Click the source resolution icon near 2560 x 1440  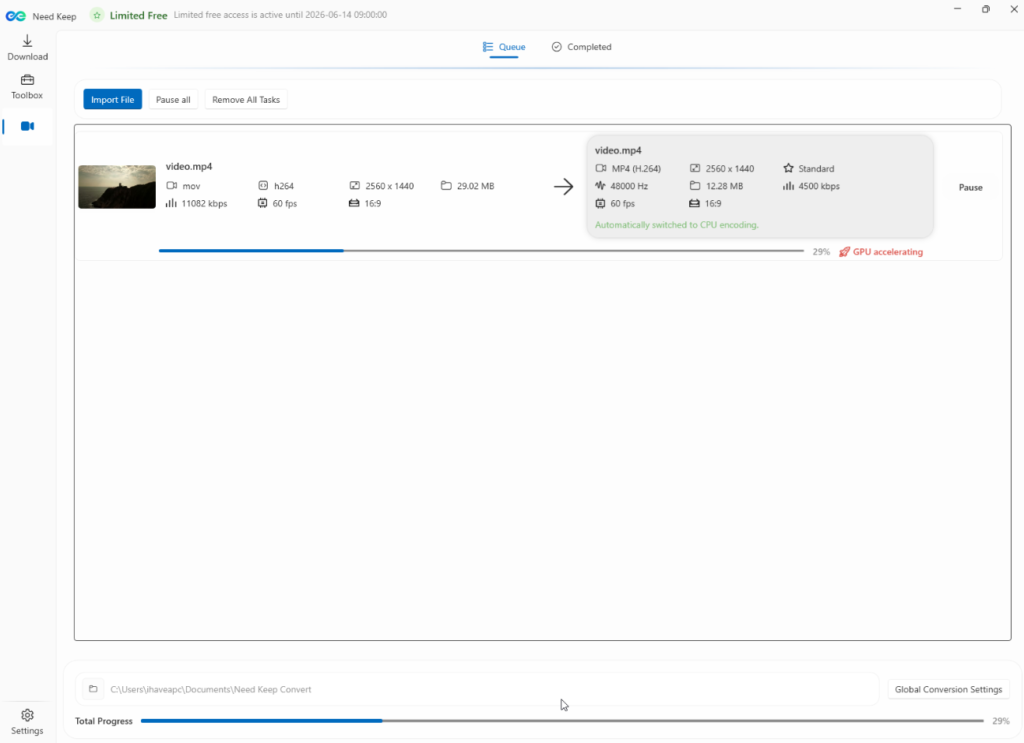355,185
